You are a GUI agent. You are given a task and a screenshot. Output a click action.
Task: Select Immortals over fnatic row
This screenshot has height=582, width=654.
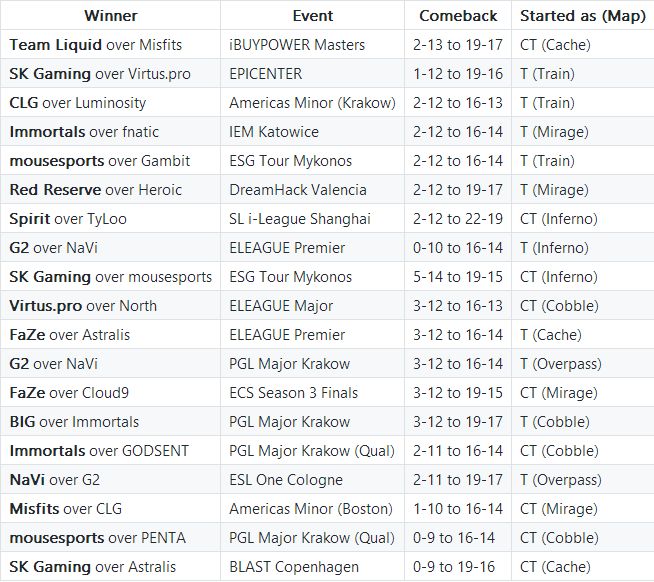[x=84, y=132]
